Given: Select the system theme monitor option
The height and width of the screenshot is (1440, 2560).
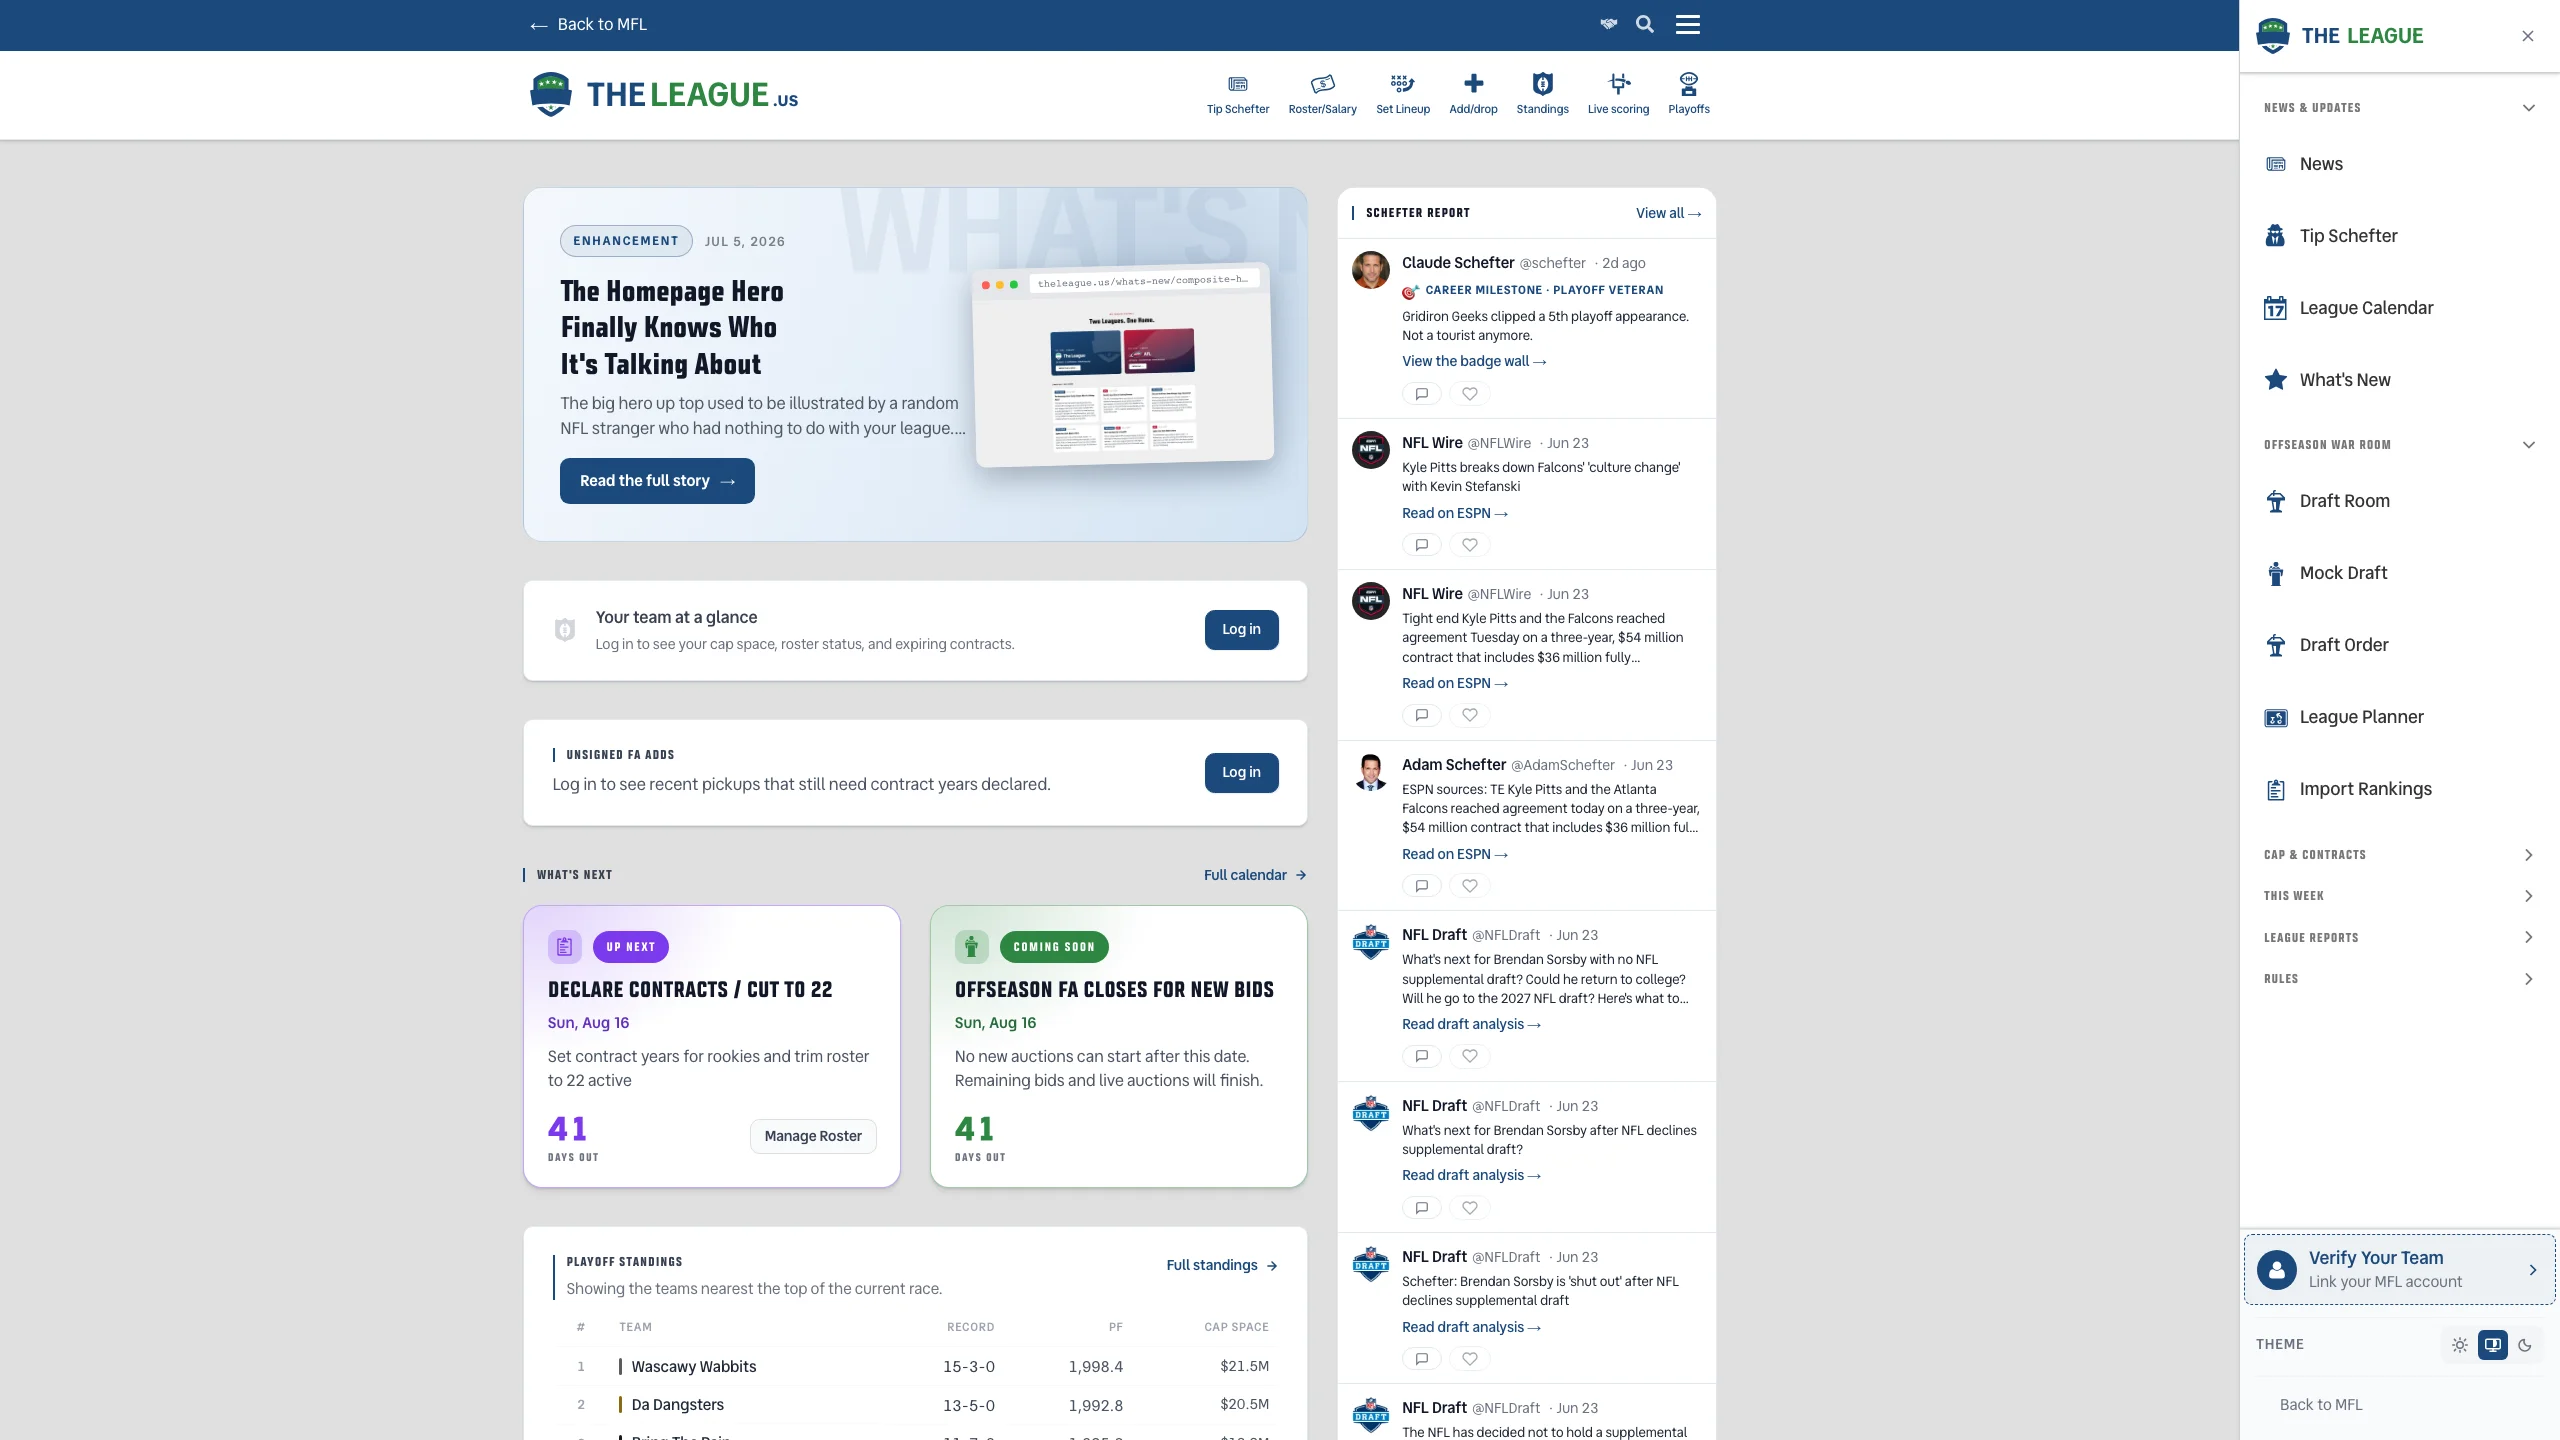Looking at the screenshot, I should click(x=2493, y=1345).
